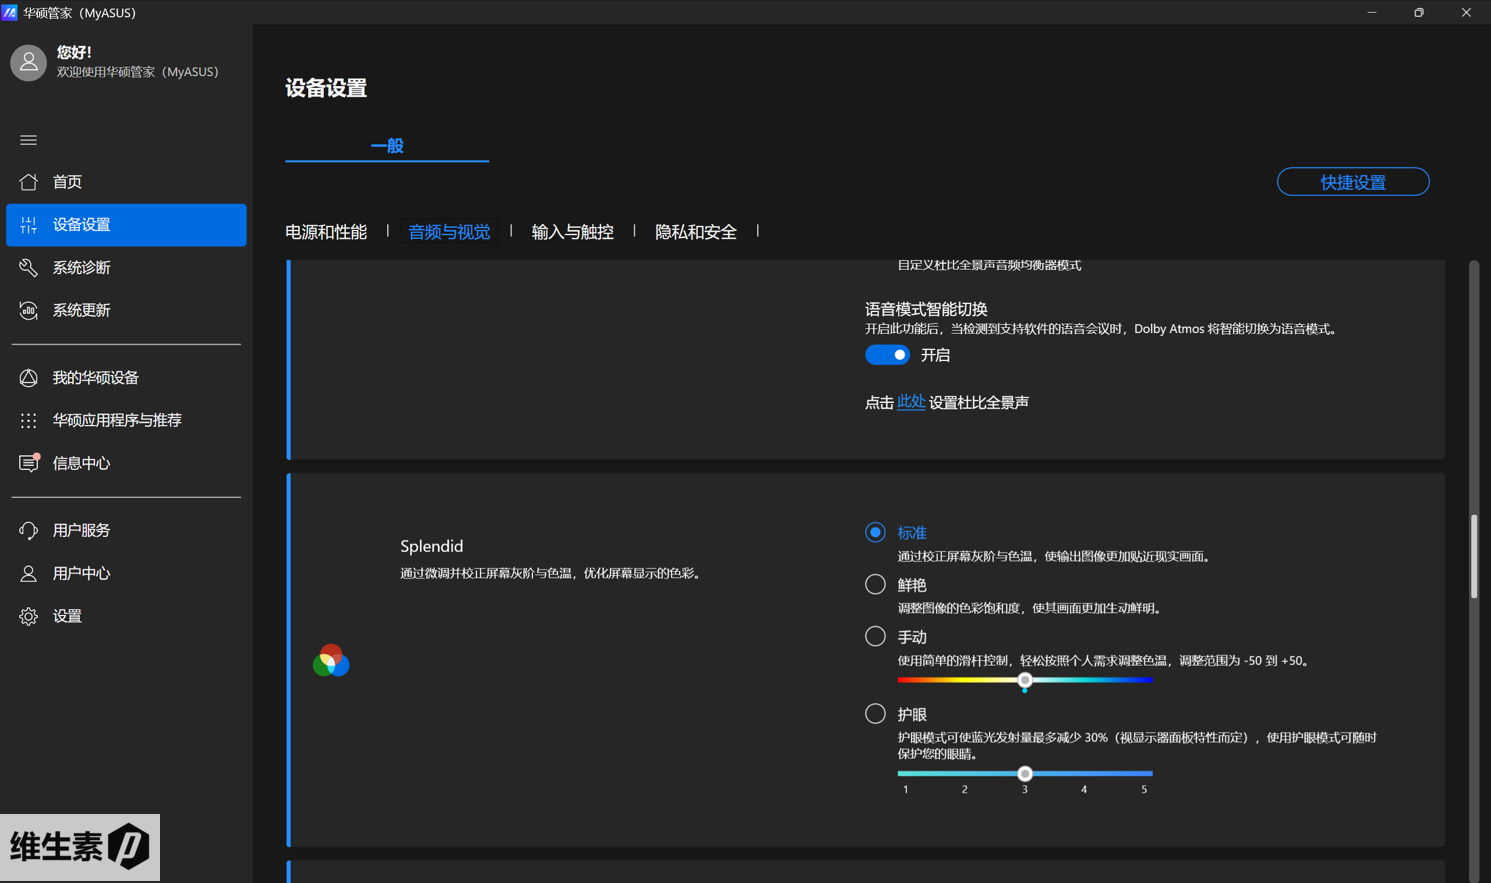Screen dimensions: 1491x883
Task: Open 信息中心 message icon
Action: 28,463
